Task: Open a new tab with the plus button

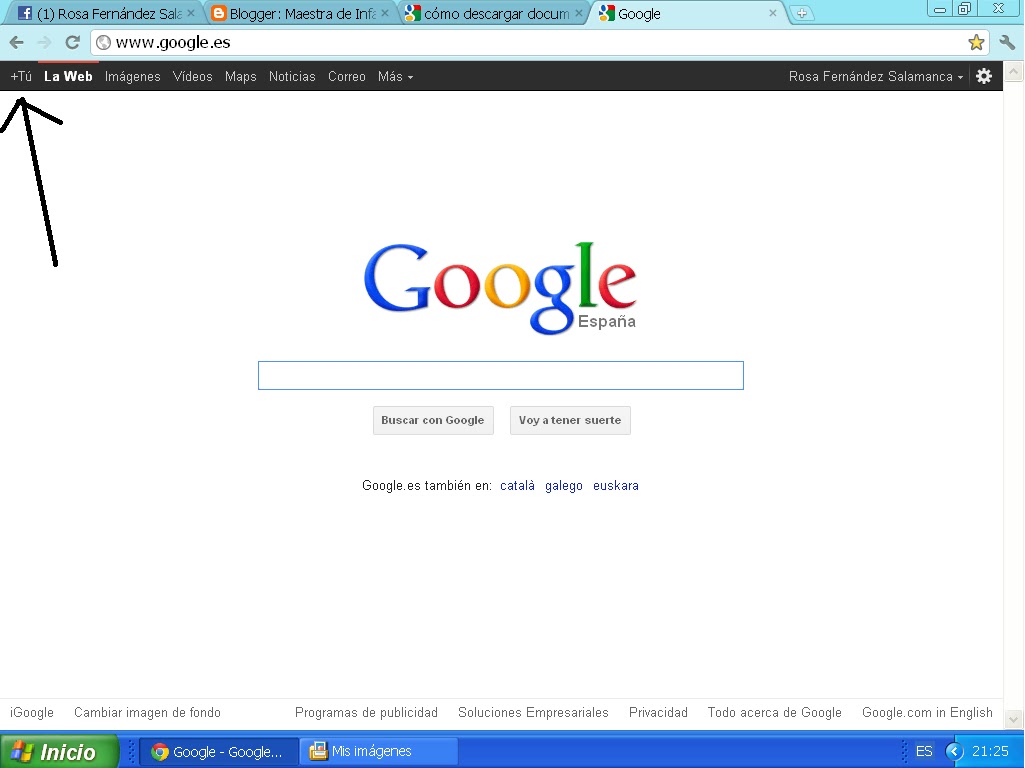Action: (801, 13)
